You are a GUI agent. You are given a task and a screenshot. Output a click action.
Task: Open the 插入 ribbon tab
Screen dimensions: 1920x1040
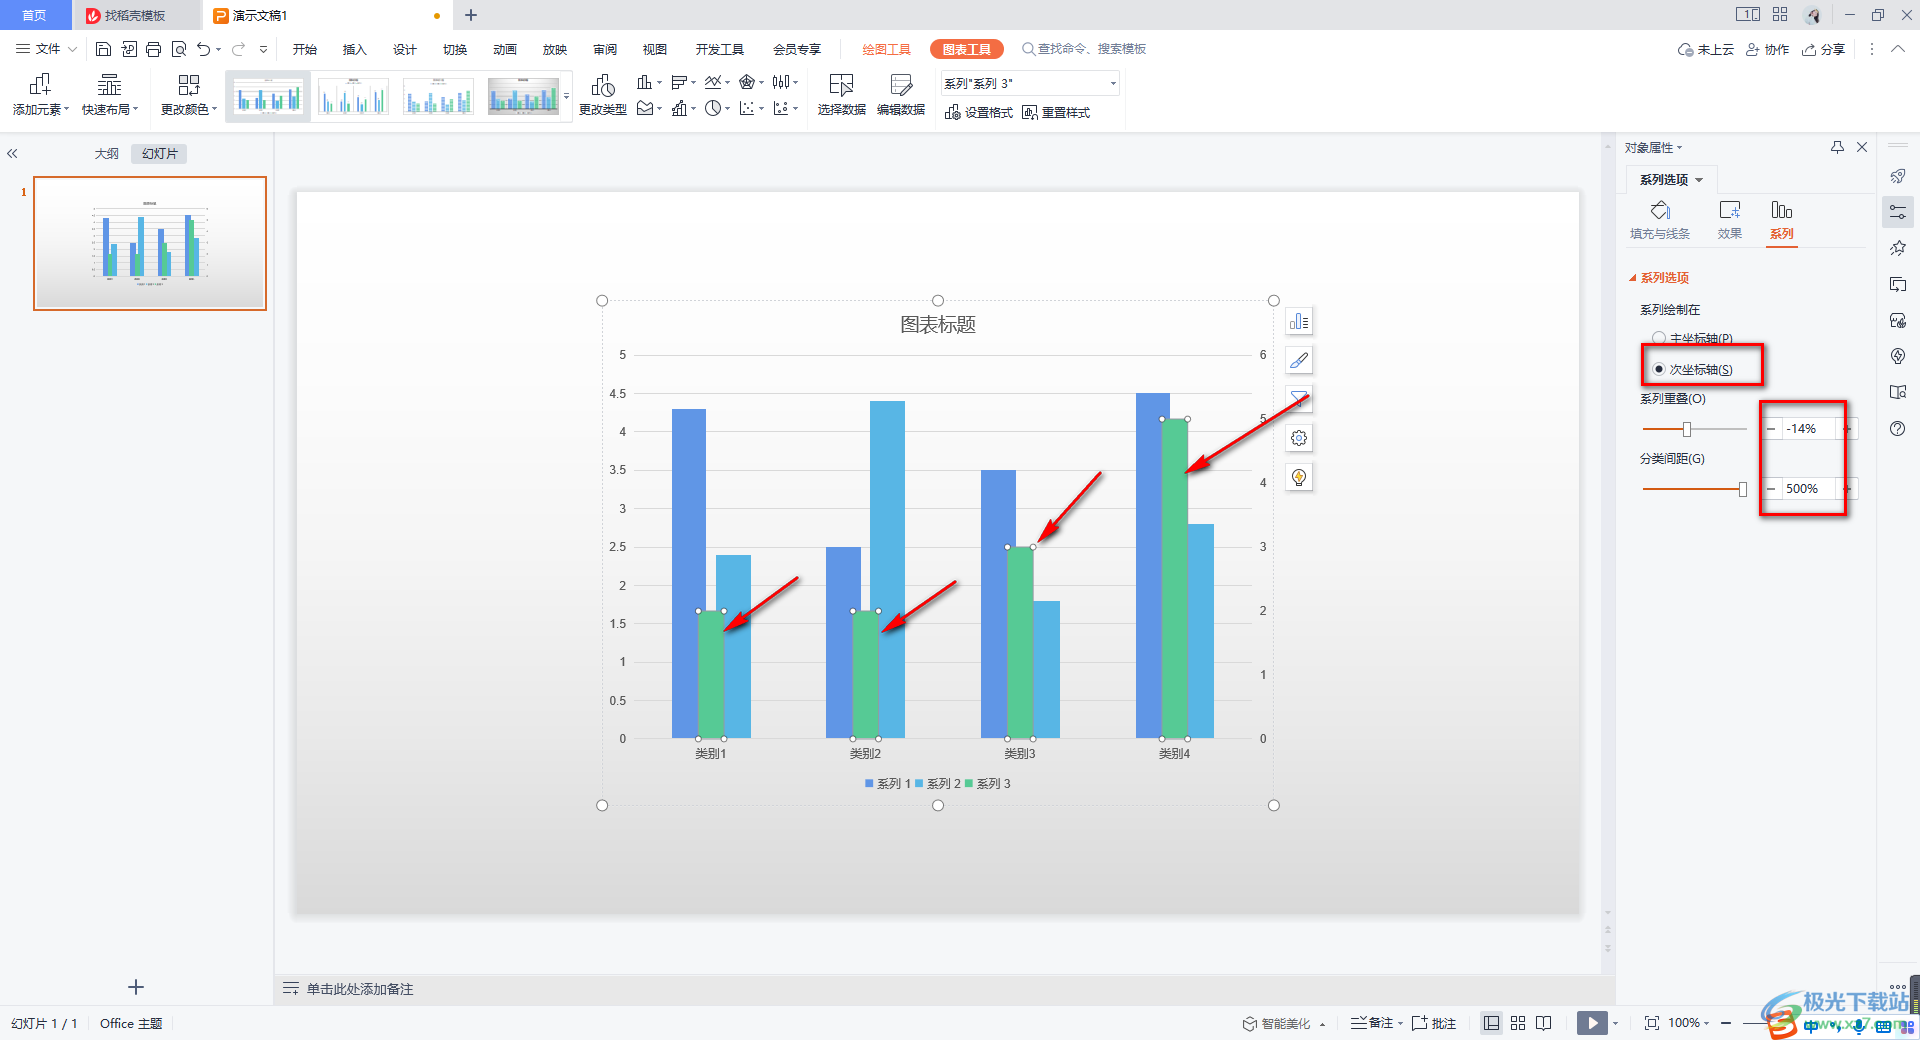tap(355, 49)
